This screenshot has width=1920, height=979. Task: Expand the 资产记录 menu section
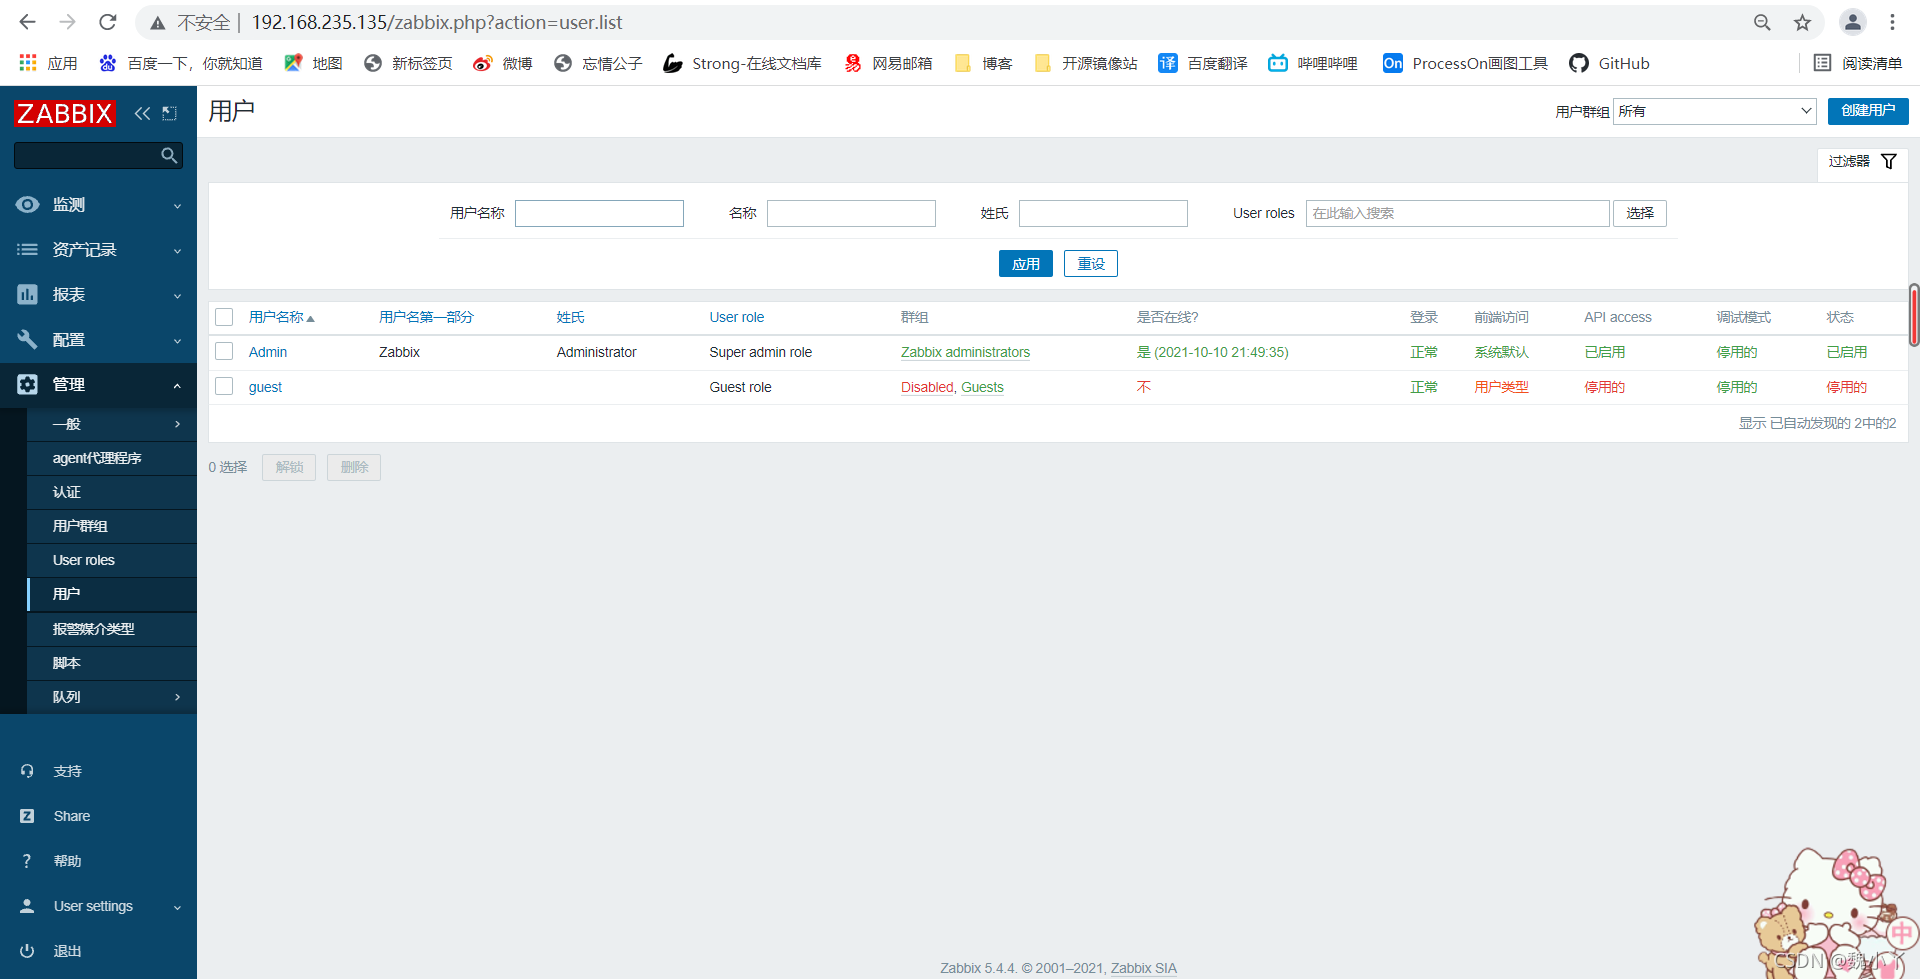[177, 251]
